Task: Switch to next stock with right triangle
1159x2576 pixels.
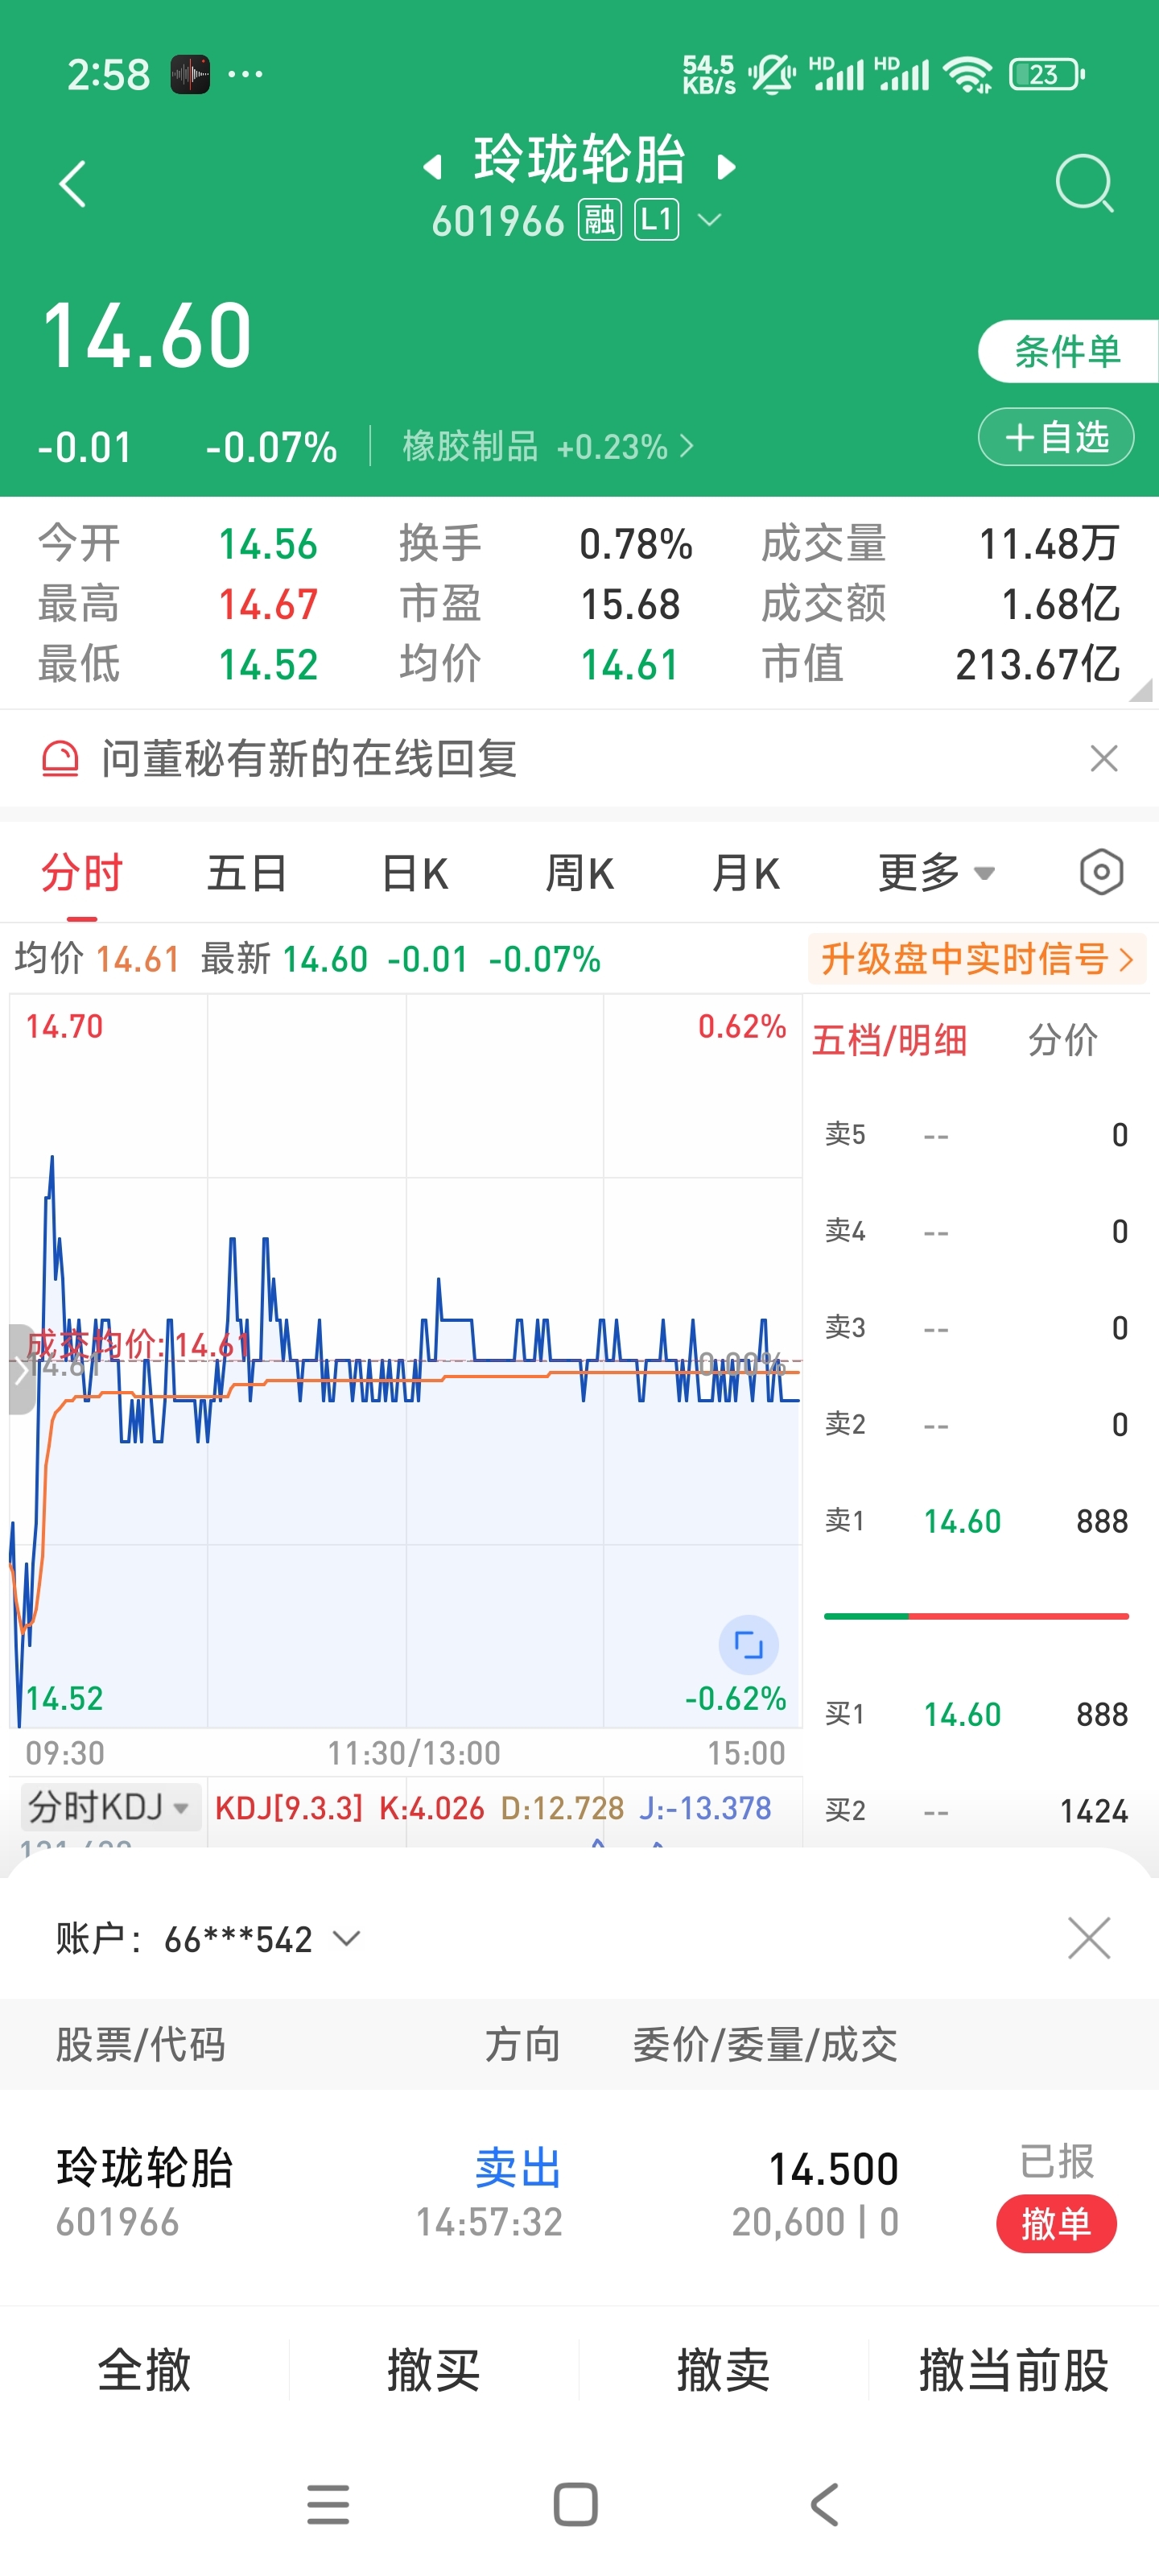Action: [x=727, y=167]
